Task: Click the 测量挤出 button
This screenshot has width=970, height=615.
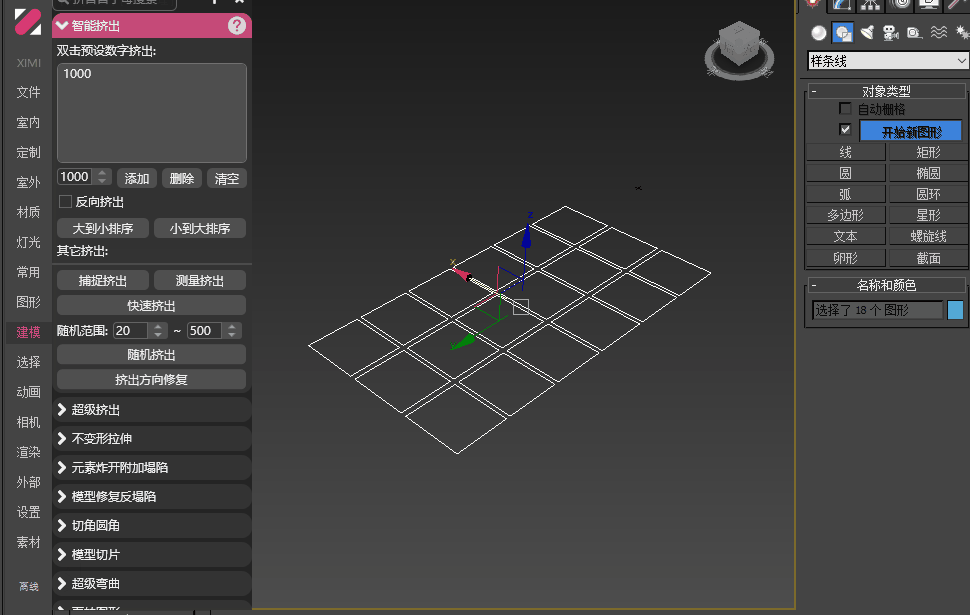Action: [x=200, y=280]
